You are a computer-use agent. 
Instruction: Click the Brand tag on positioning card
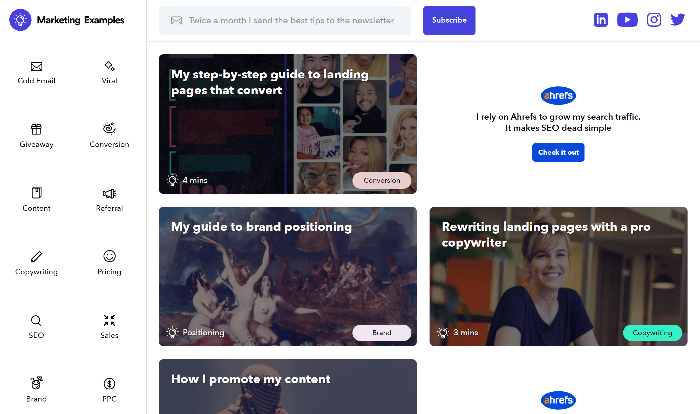point(382,333)
